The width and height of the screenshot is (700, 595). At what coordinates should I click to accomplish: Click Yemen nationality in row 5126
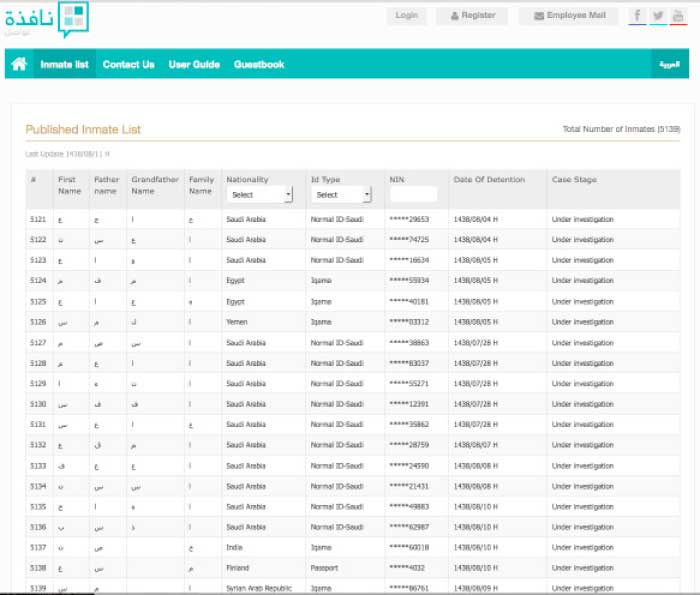(x=237, y=322)
